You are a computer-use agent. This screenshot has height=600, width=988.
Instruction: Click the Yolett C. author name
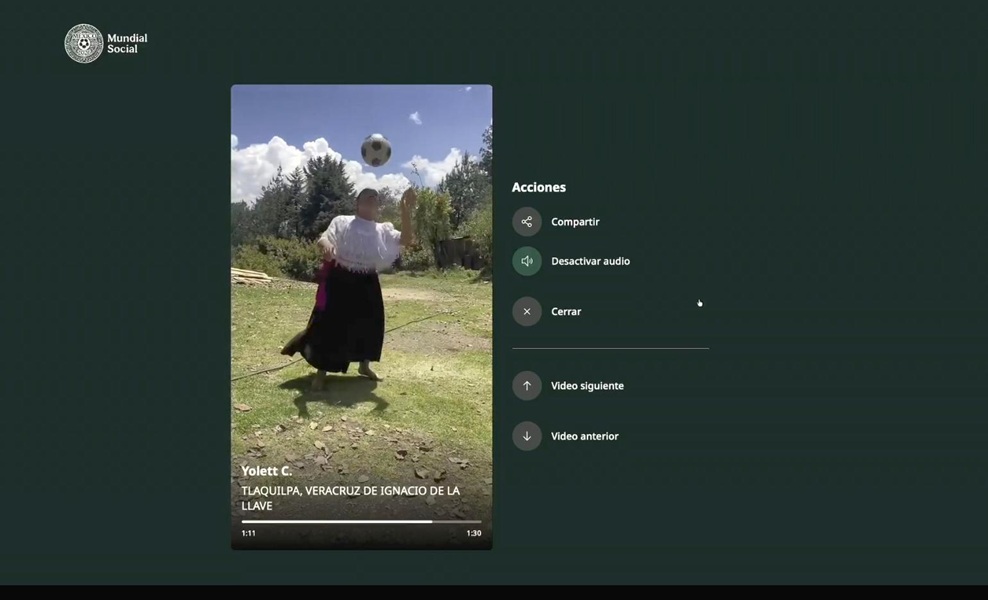click(266, 471)
